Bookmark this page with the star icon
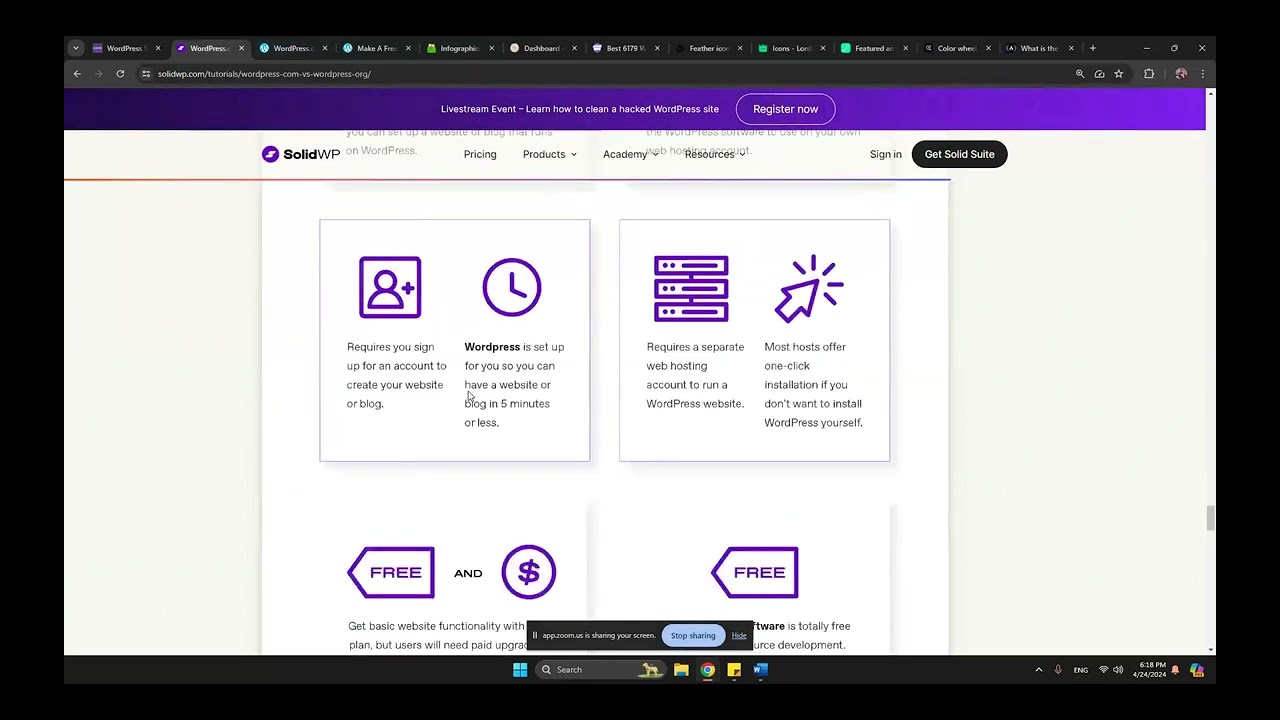This screenshot has height=720, width=1280. click(x=1119, y=74)
